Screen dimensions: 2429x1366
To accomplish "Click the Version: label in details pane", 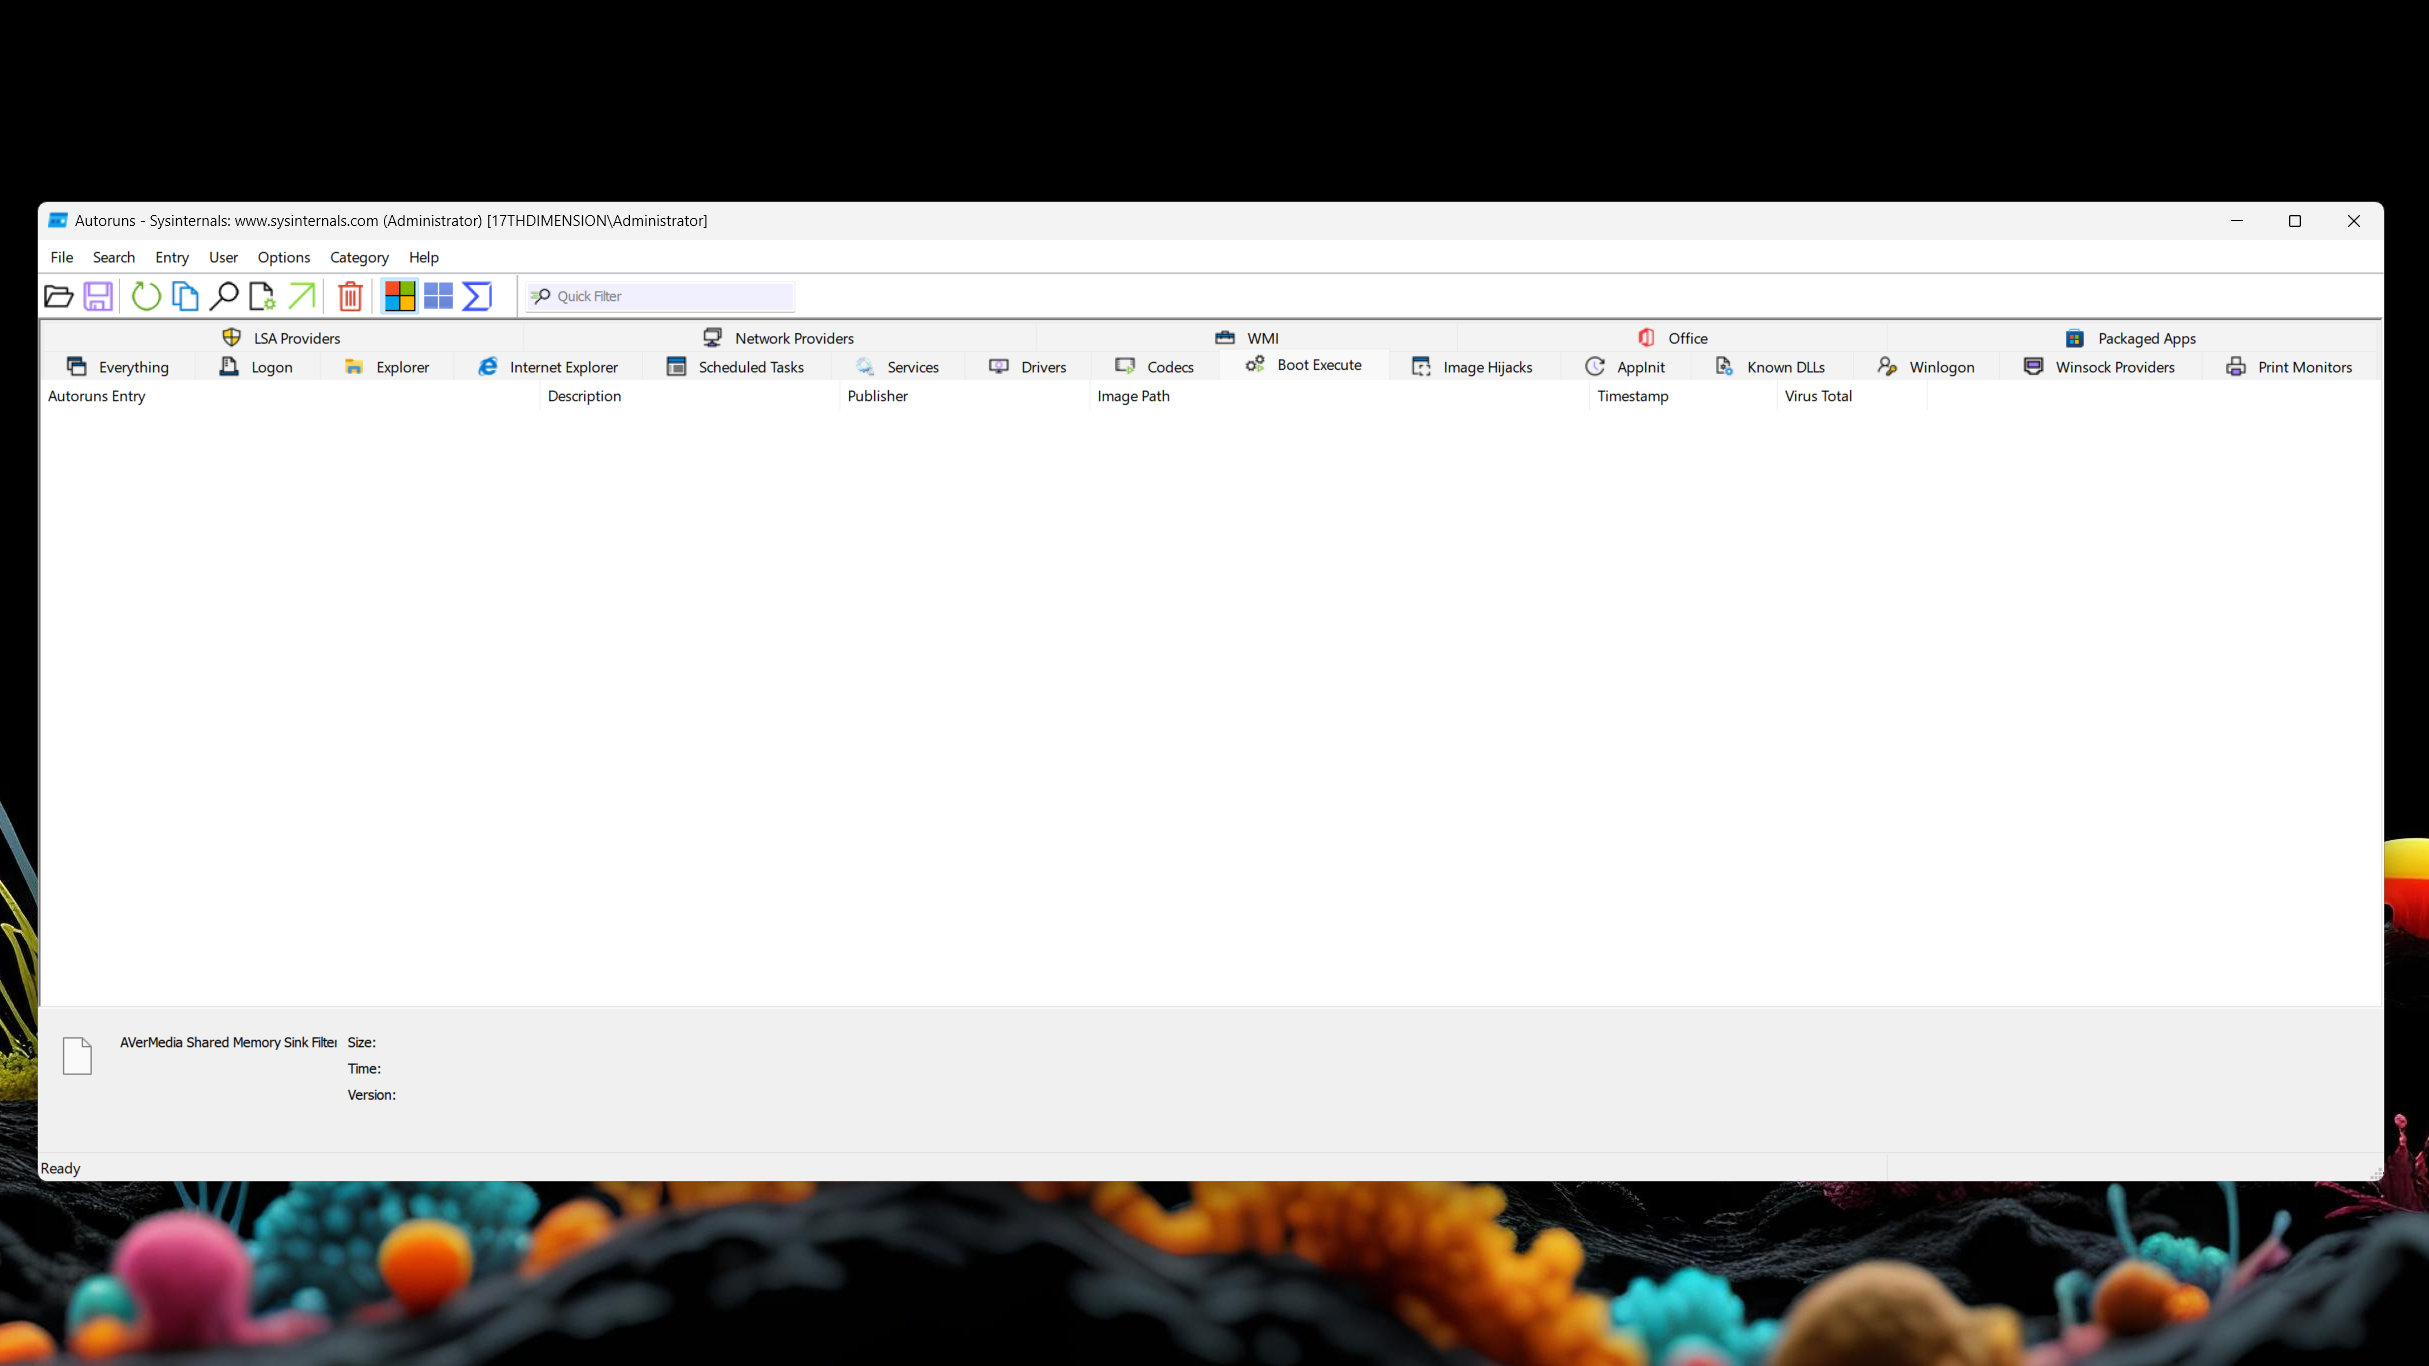I will (x=371, y=1095).
